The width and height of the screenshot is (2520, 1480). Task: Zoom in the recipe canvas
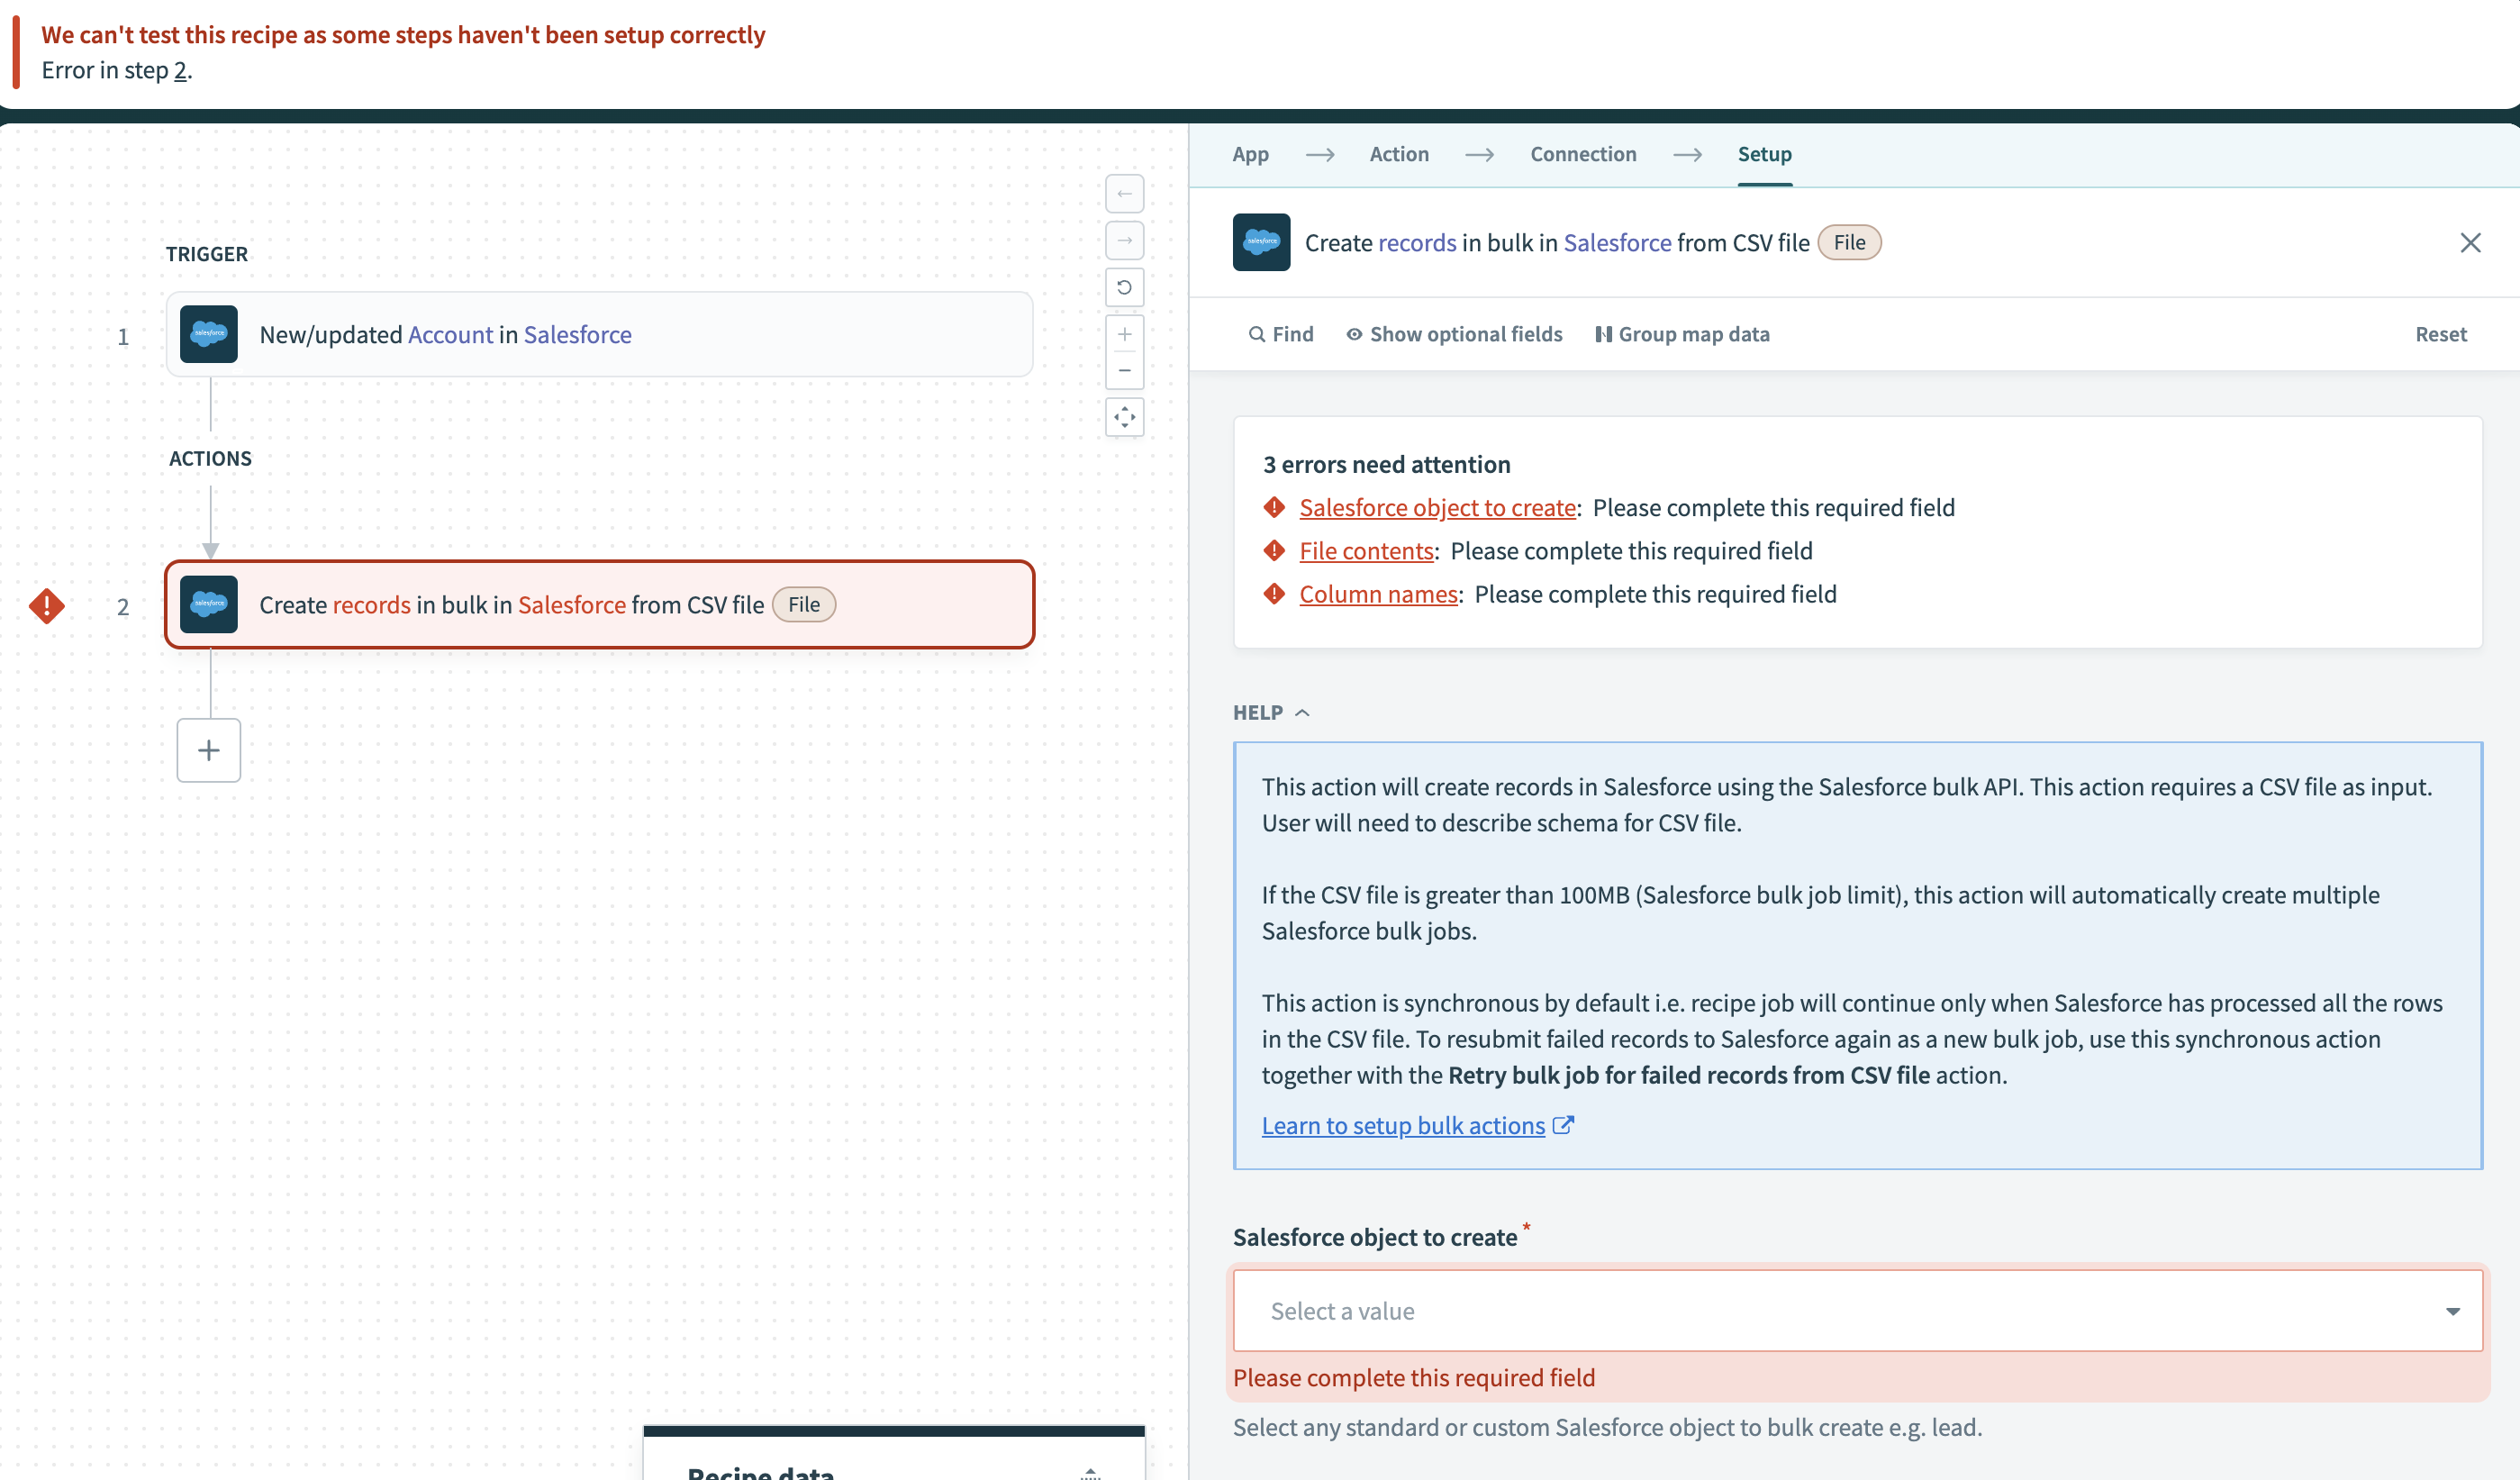1124,334
